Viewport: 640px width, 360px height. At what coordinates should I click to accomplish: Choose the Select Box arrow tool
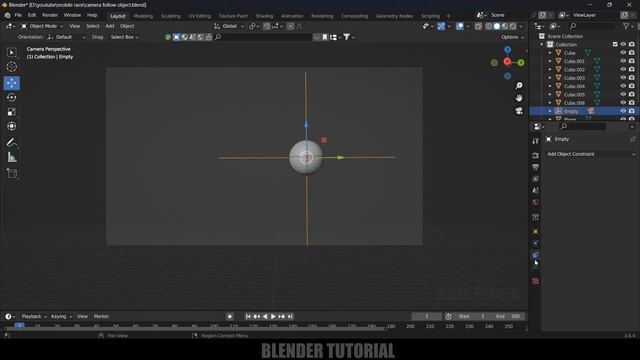pyautogui.click(x=11, y=53)
